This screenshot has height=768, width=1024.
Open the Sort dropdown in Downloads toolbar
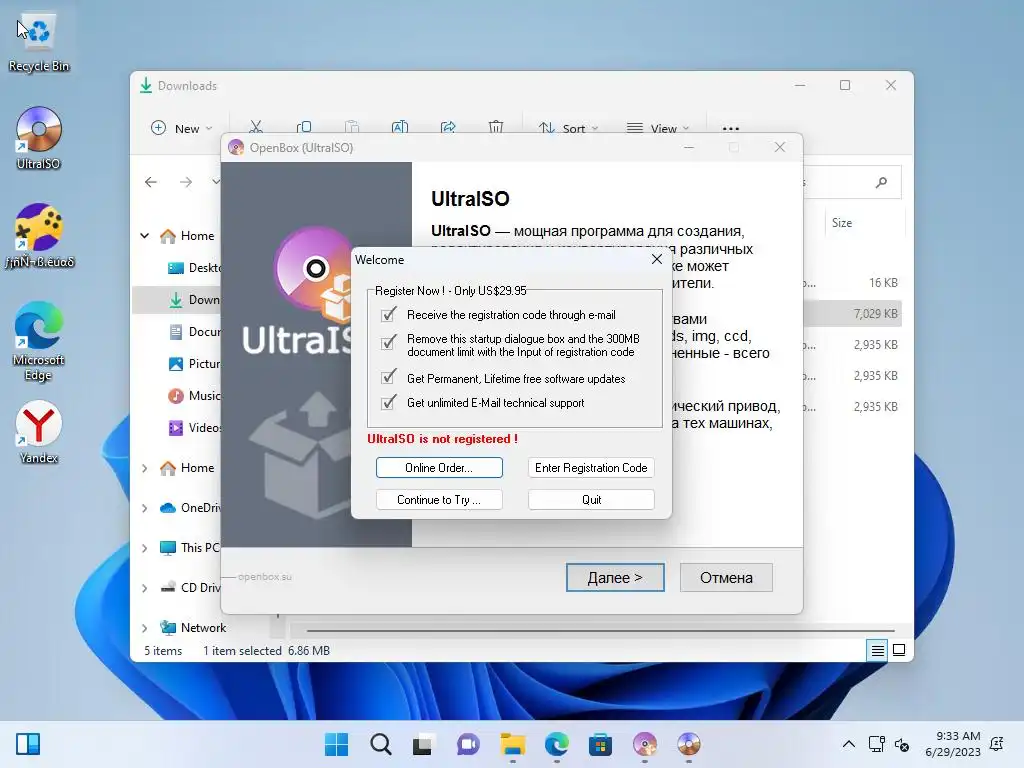[x=568, y=128]
